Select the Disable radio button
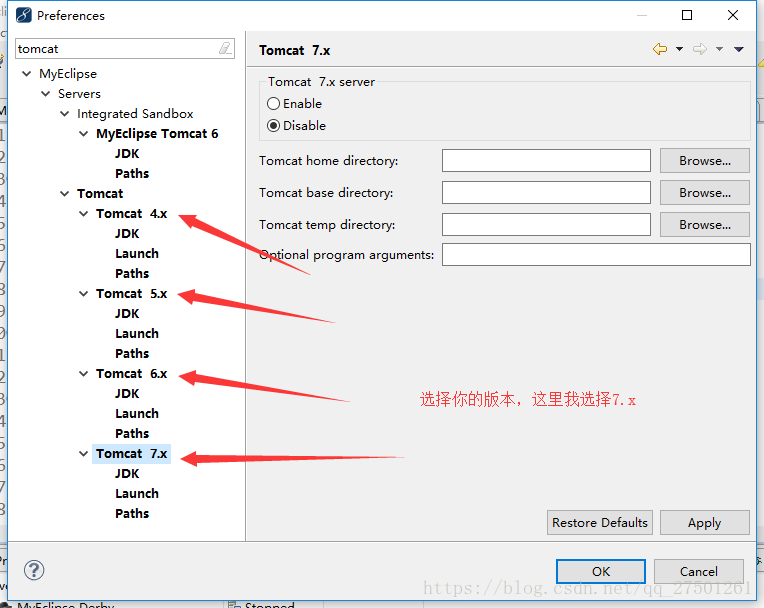 273,126
